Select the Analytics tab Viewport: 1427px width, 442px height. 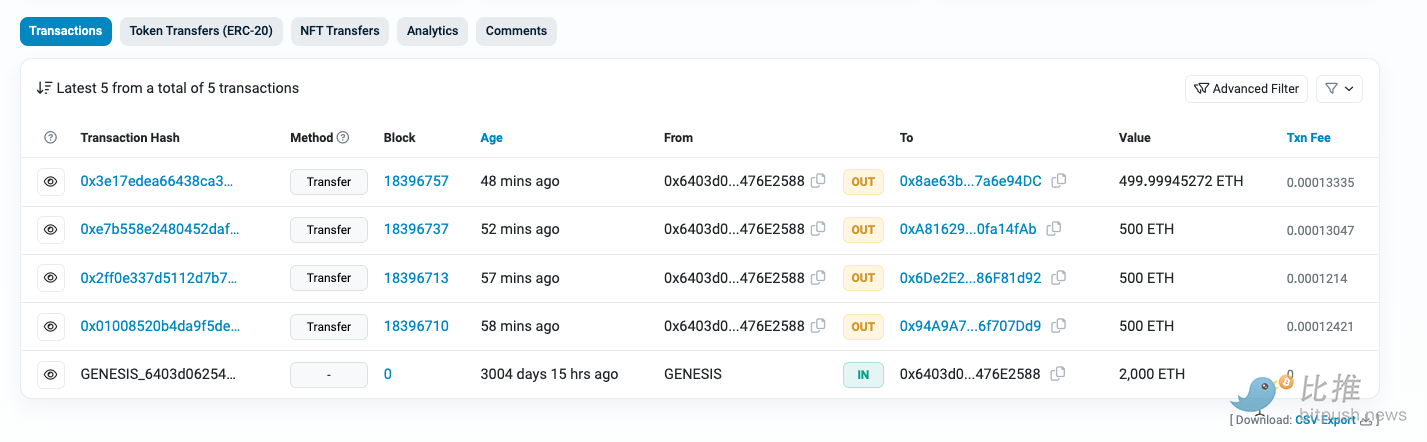[432, 31]
